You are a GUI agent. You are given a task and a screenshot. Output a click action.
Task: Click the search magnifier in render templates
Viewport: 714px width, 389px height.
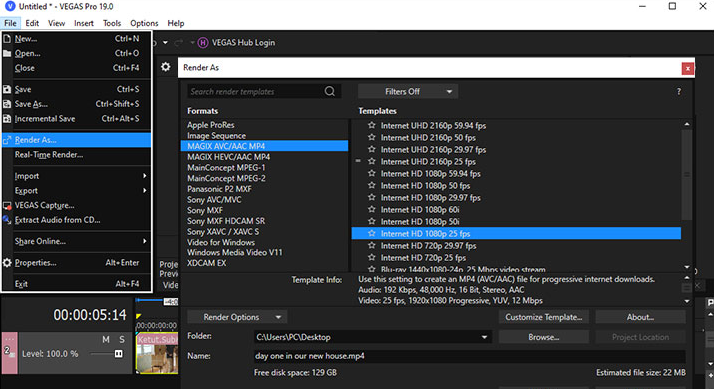click(x=330, y=92)
